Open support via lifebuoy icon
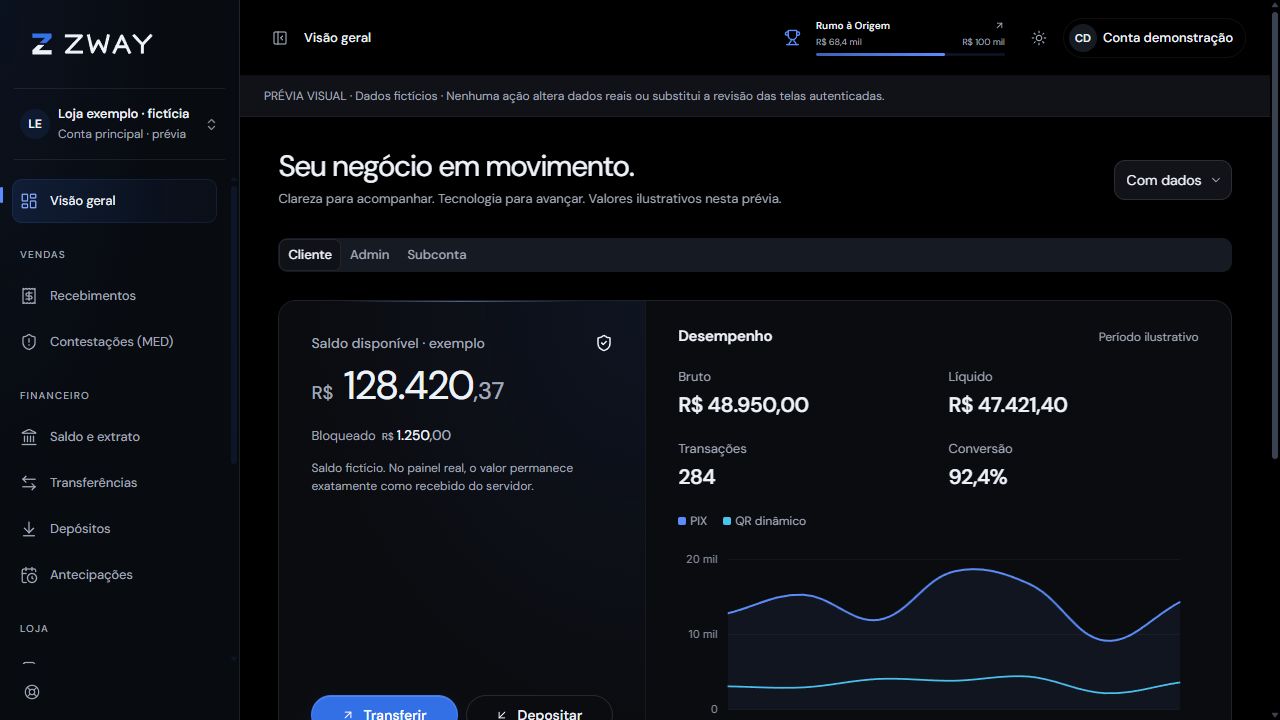 point(32,692)
